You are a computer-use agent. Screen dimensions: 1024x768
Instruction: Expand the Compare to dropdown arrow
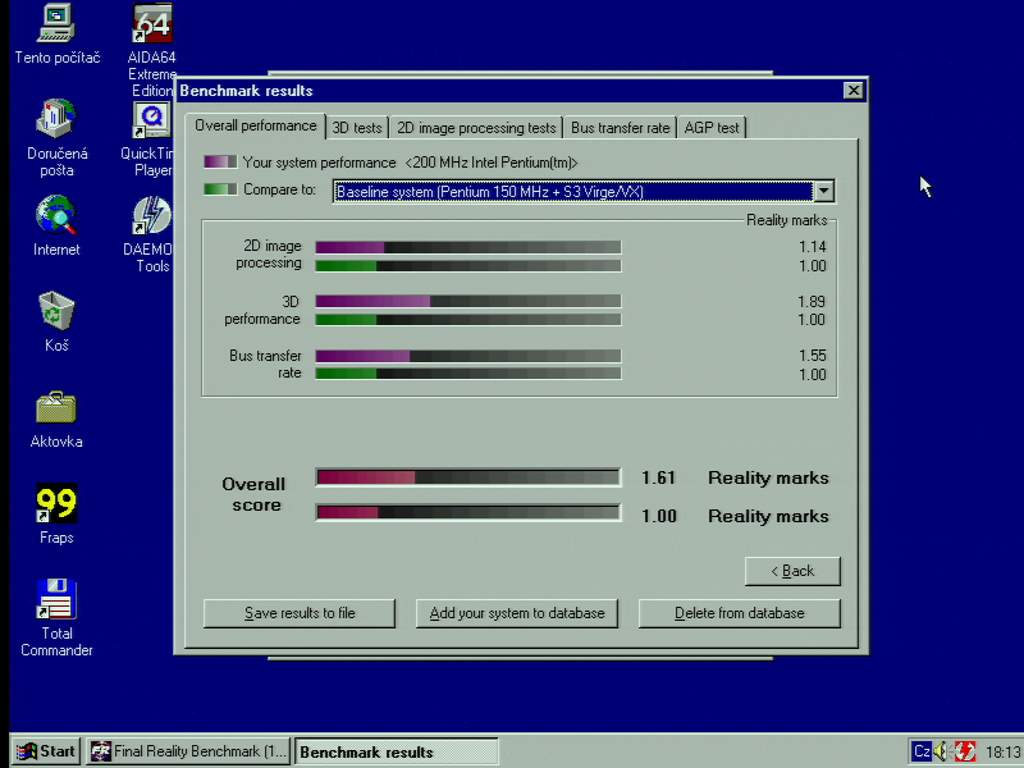click(x=824, y=191)
